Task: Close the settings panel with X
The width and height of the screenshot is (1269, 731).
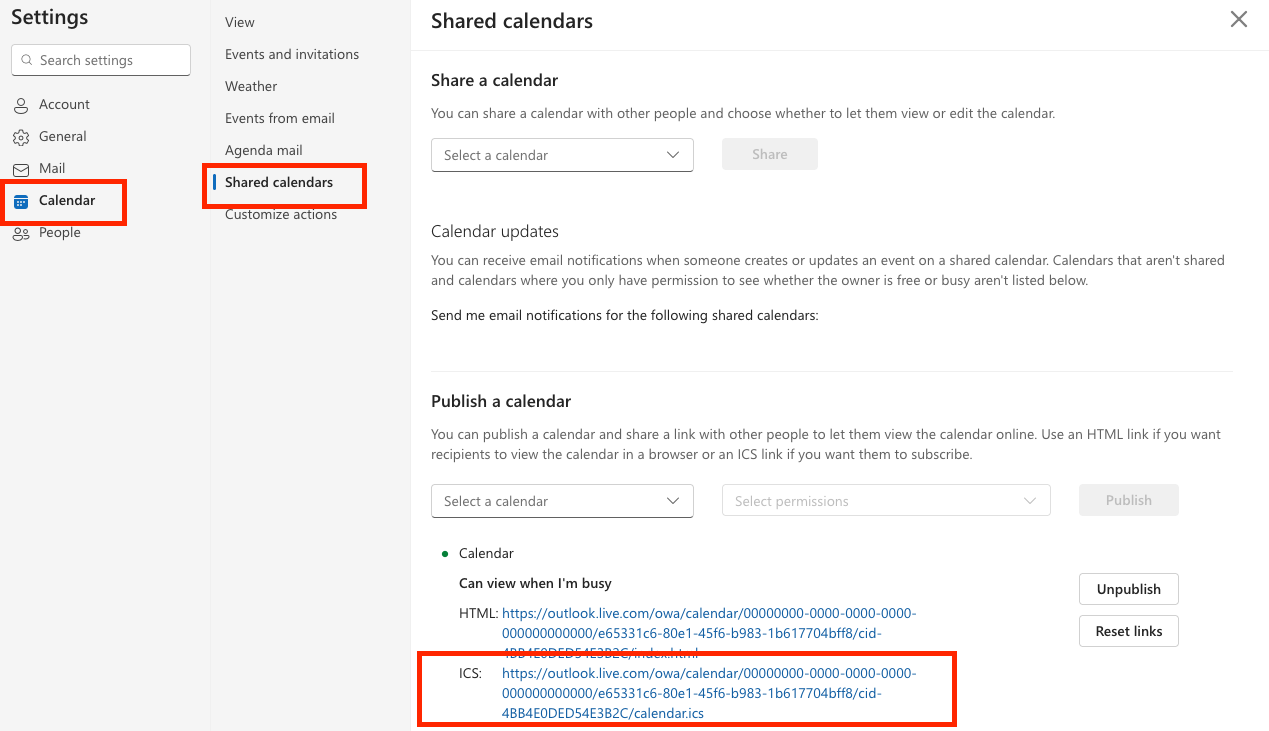Action: pos(1239,19)
